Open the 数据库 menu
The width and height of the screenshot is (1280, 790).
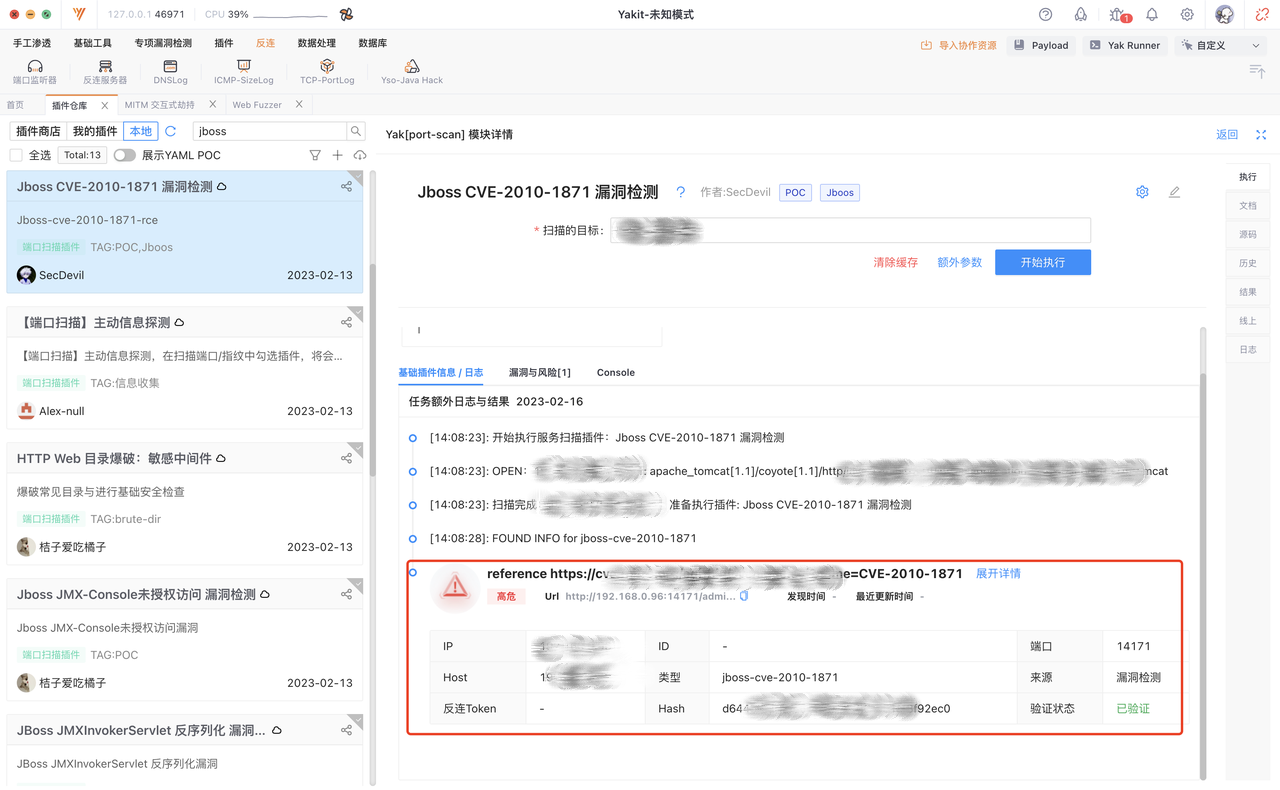pos(373,44)
